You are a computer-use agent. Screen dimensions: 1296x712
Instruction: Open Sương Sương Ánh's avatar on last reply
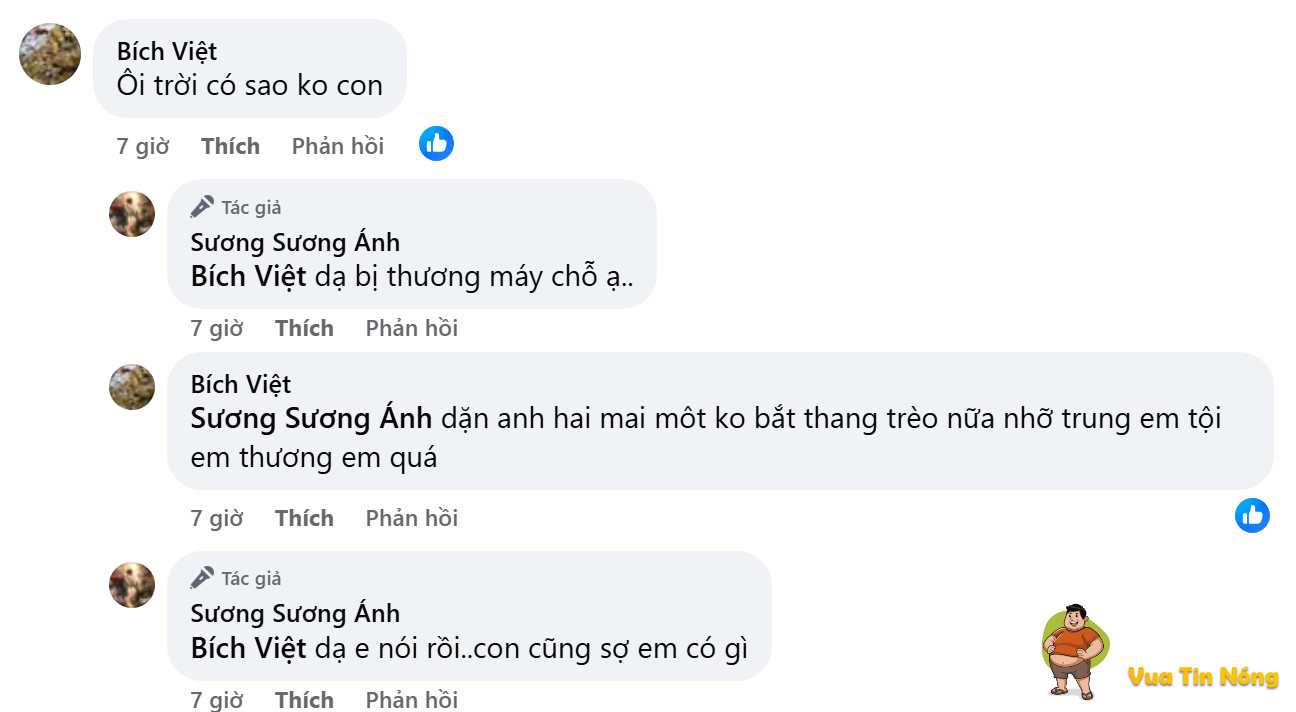pos(132,585)
